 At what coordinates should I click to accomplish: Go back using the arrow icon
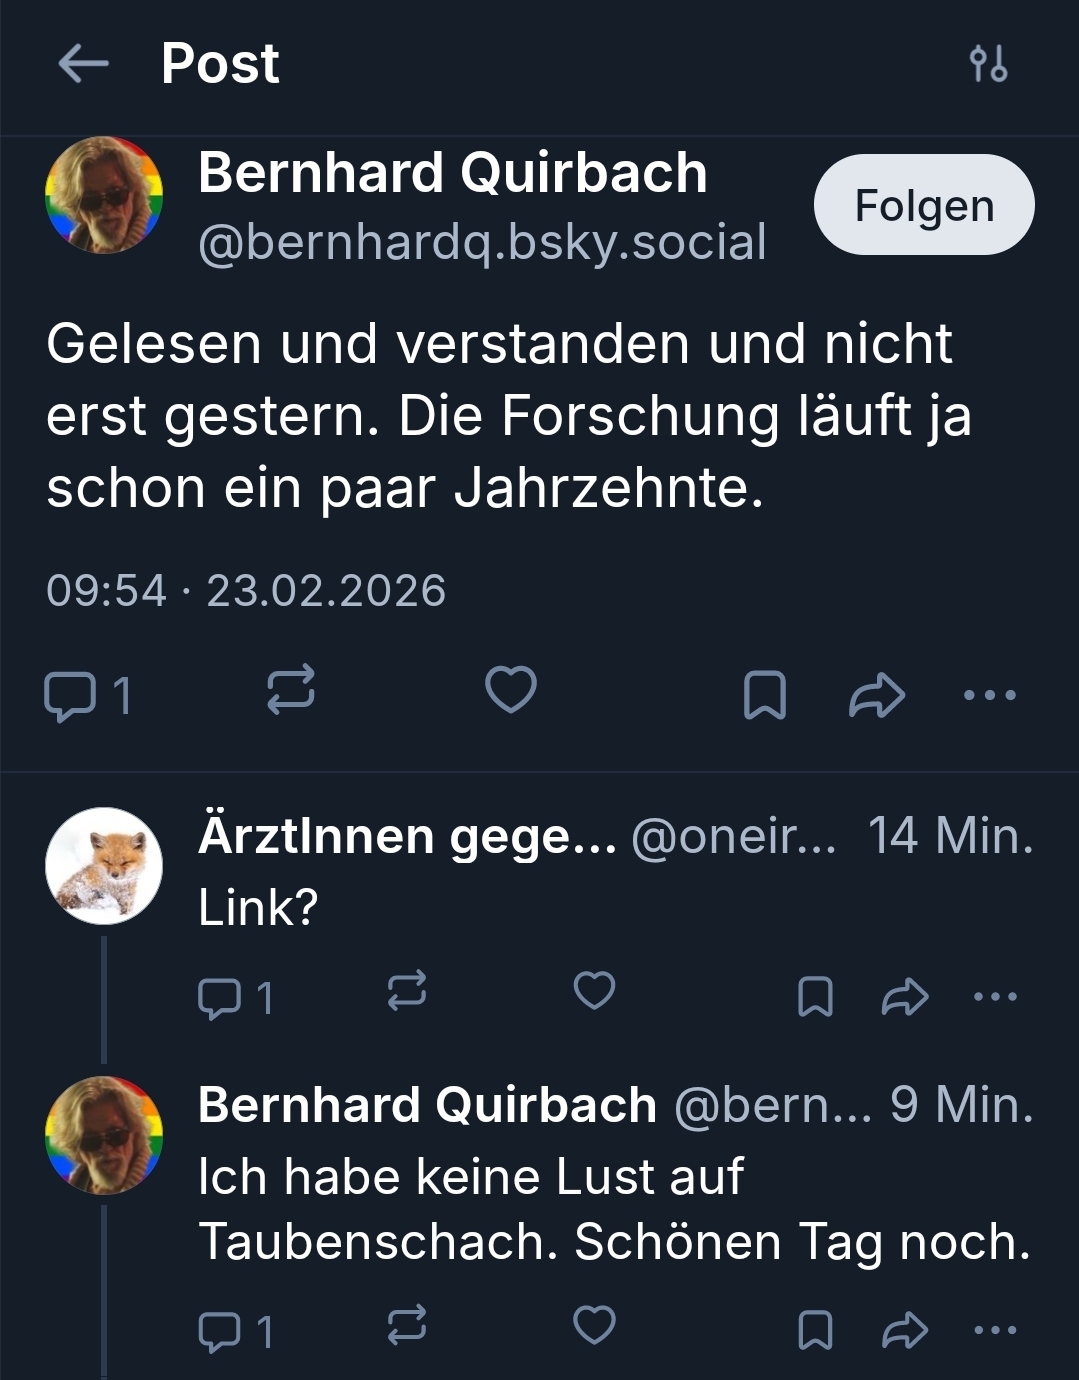click(x=83, y=64)
